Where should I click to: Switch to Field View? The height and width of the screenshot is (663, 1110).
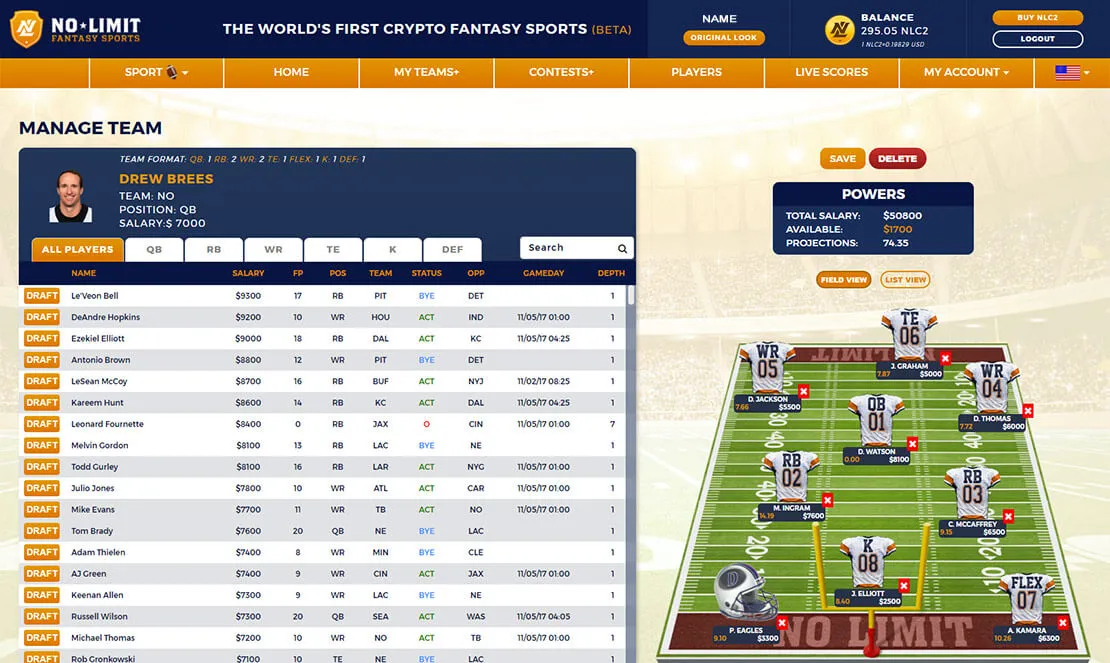coord(844,279)
